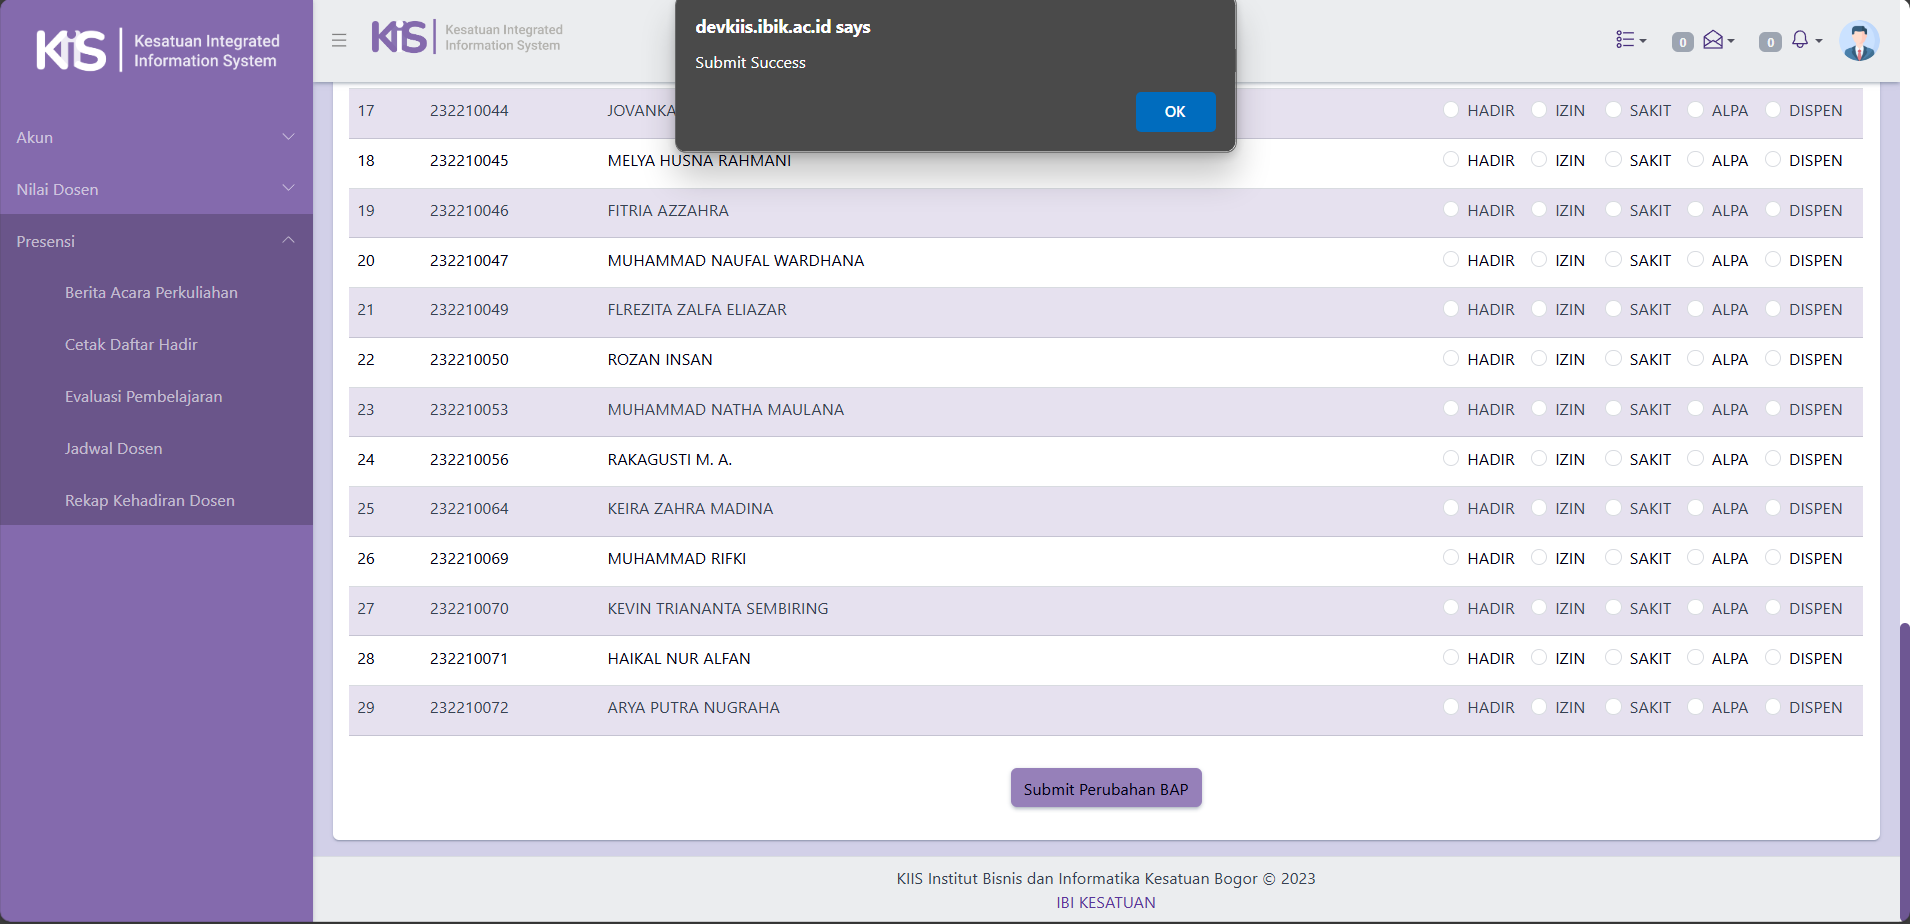Open the task list icon in header

point(1629,40)
